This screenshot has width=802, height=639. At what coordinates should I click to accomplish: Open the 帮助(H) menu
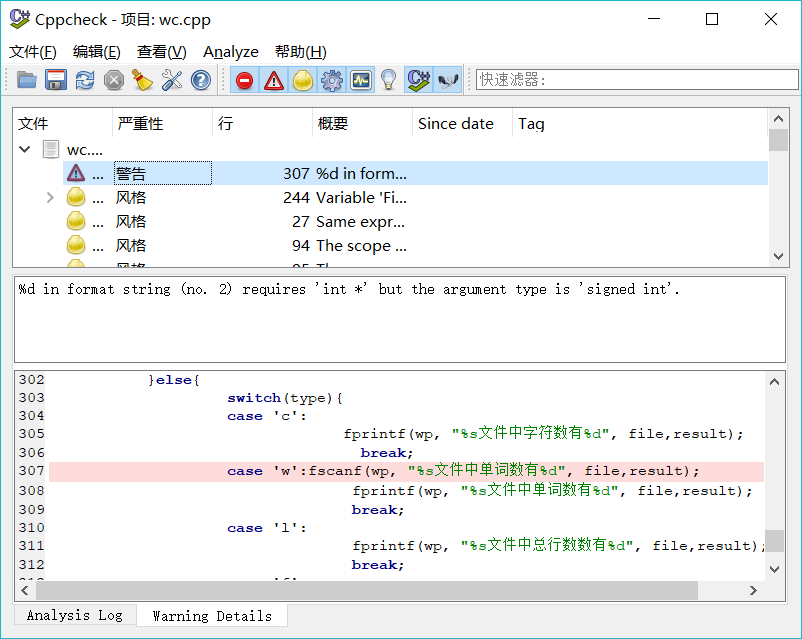(x=301, y=52)
